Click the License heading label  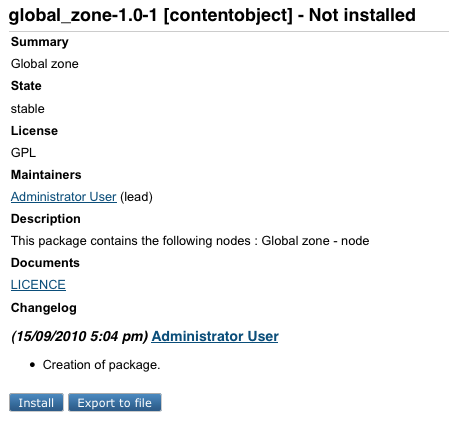[34, 131]
